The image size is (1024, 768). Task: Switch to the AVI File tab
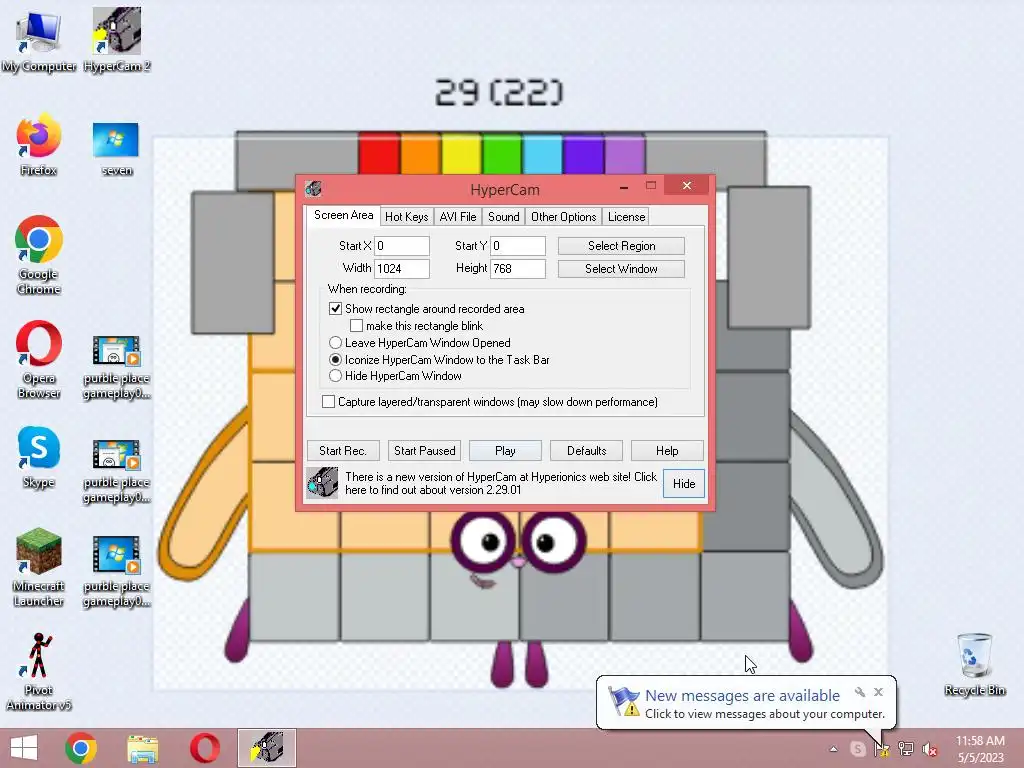tap(458, 217)
